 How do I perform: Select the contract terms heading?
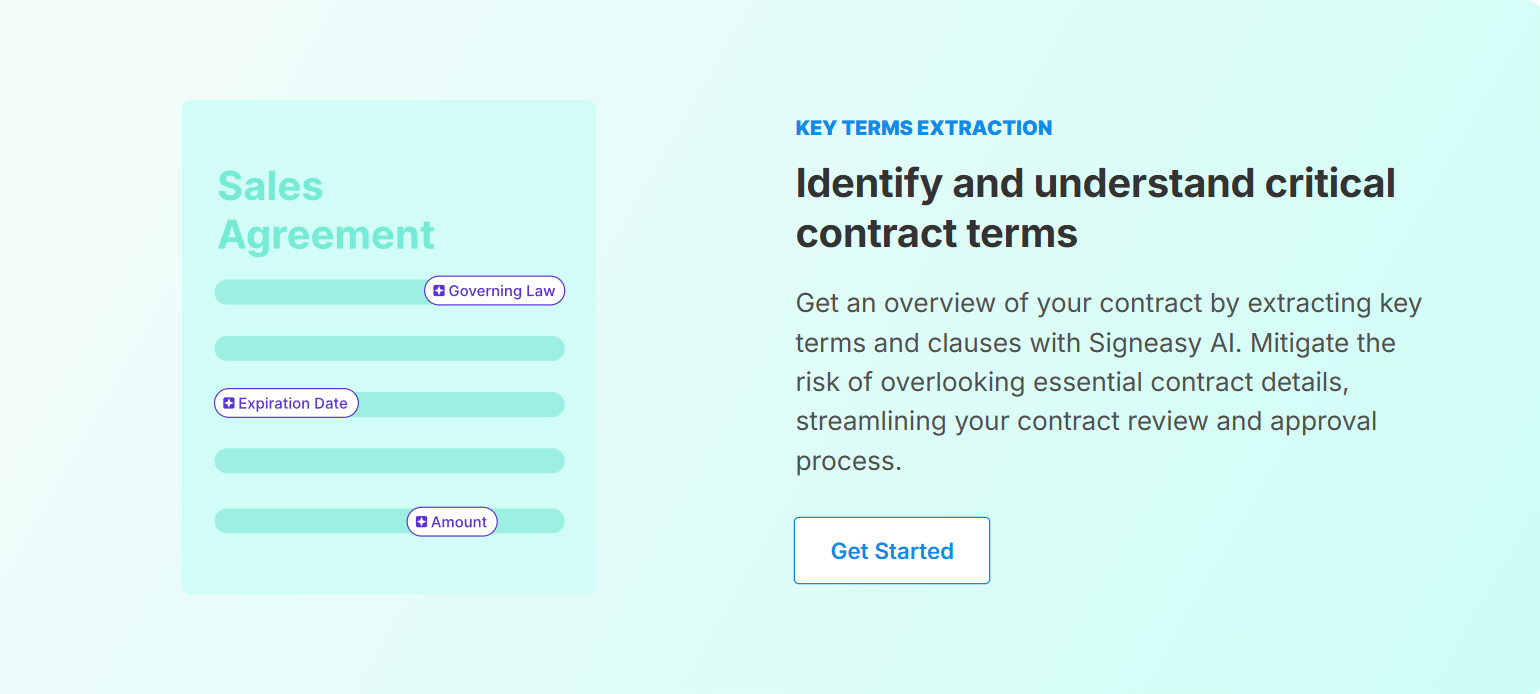tap(1095, 208)
